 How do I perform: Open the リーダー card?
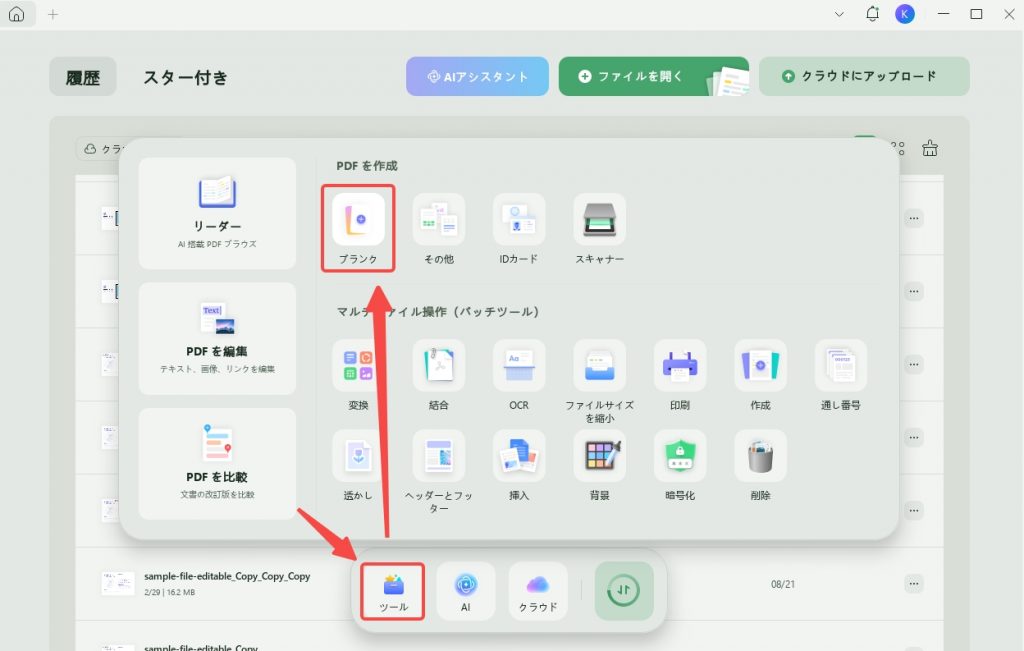coord(217,213)
